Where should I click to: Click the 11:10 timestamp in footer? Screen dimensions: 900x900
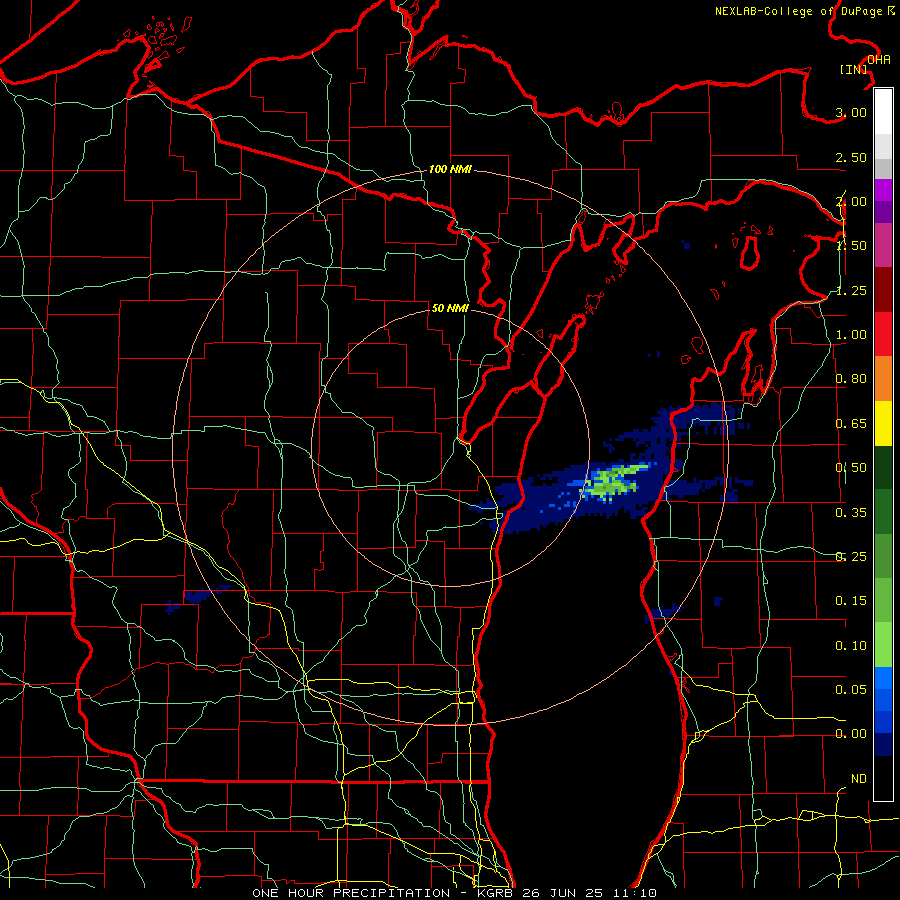click(635, 893)
